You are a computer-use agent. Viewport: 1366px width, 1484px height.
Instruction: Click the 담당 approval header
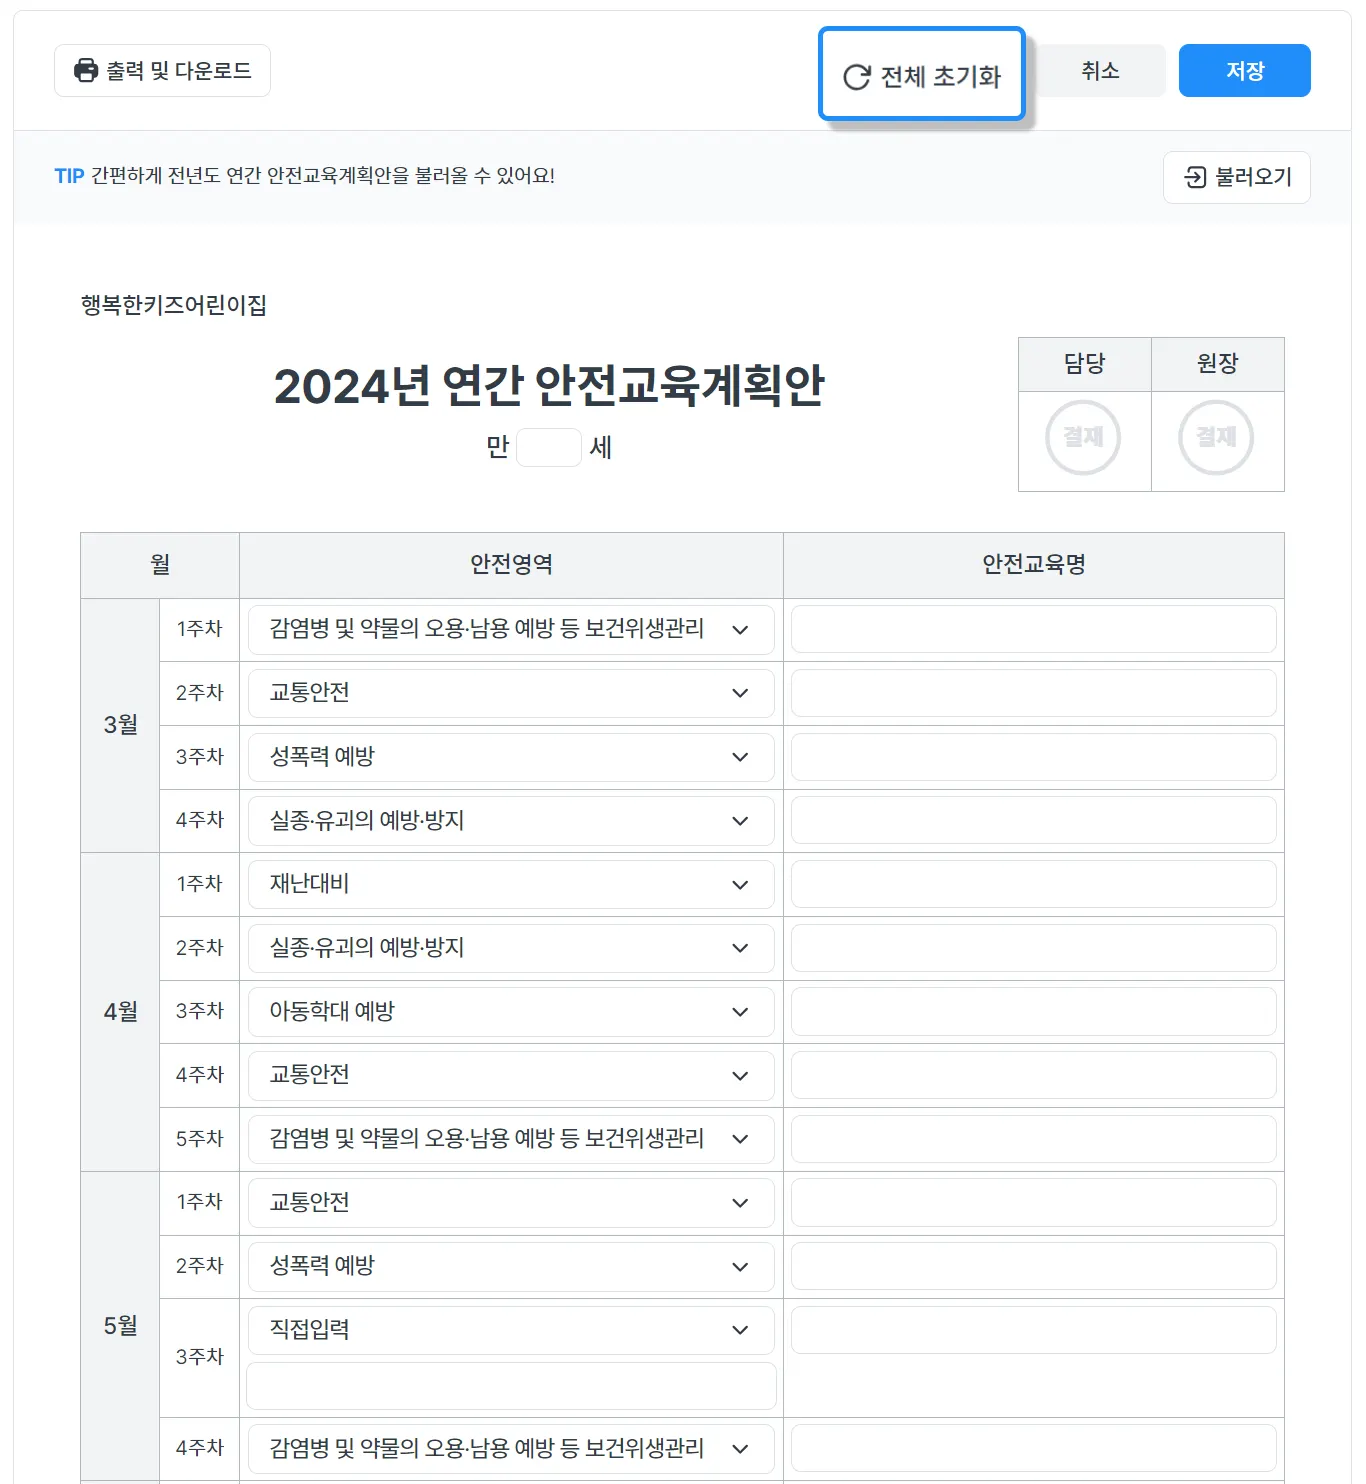[x=1085, y=364]
